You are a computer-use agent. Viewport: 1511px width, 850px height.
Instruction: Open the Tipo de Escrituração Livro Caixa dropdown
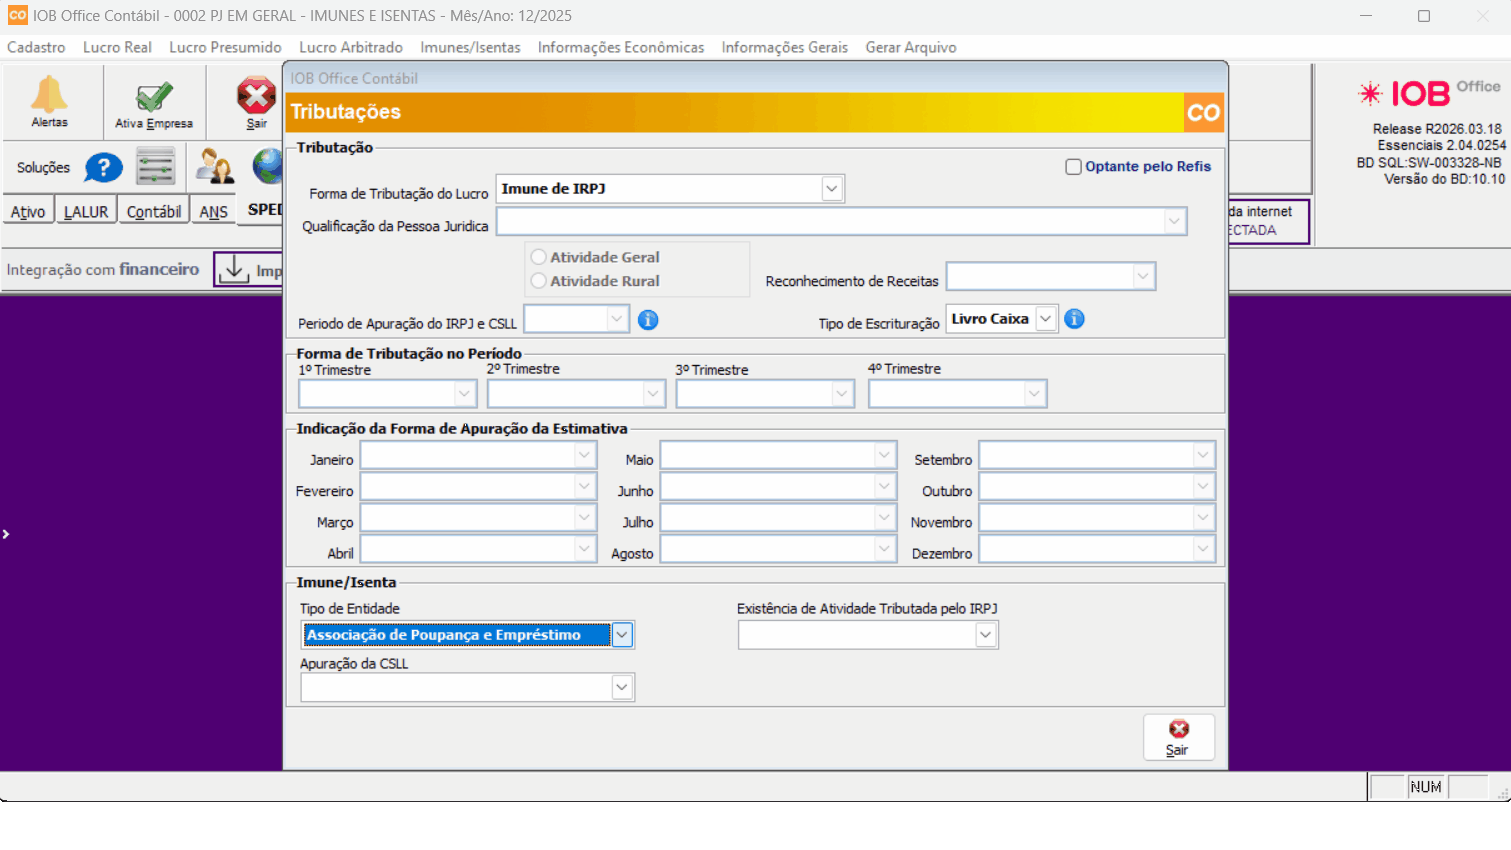[1045, 319]
